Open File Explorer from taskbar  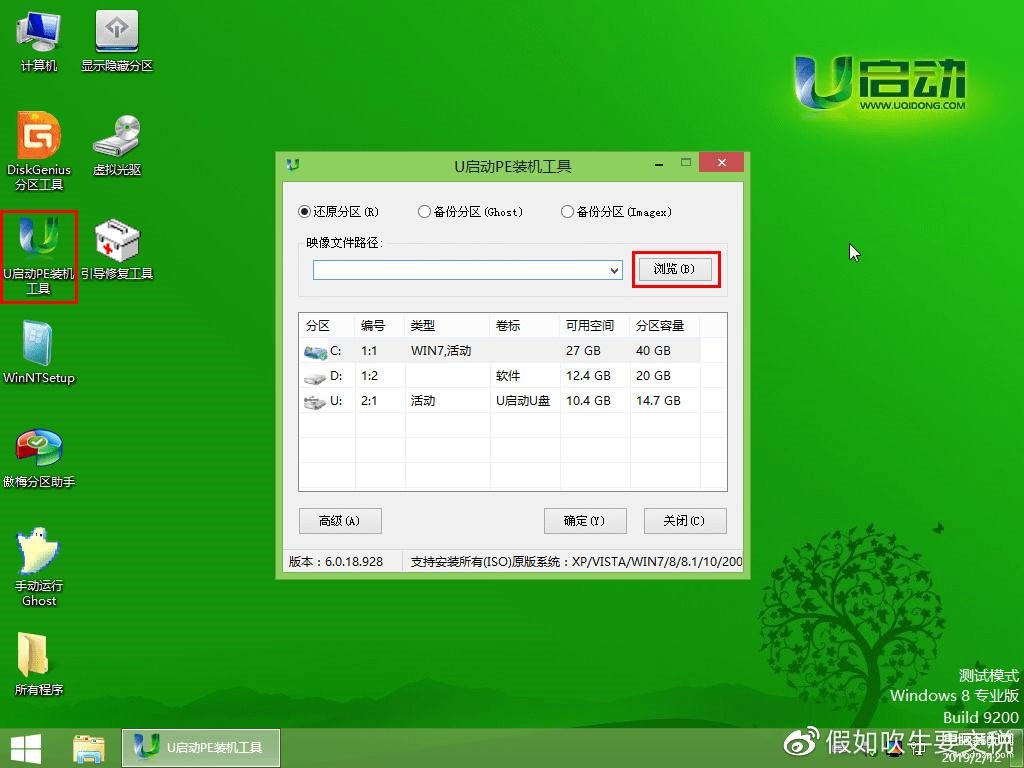89,748
